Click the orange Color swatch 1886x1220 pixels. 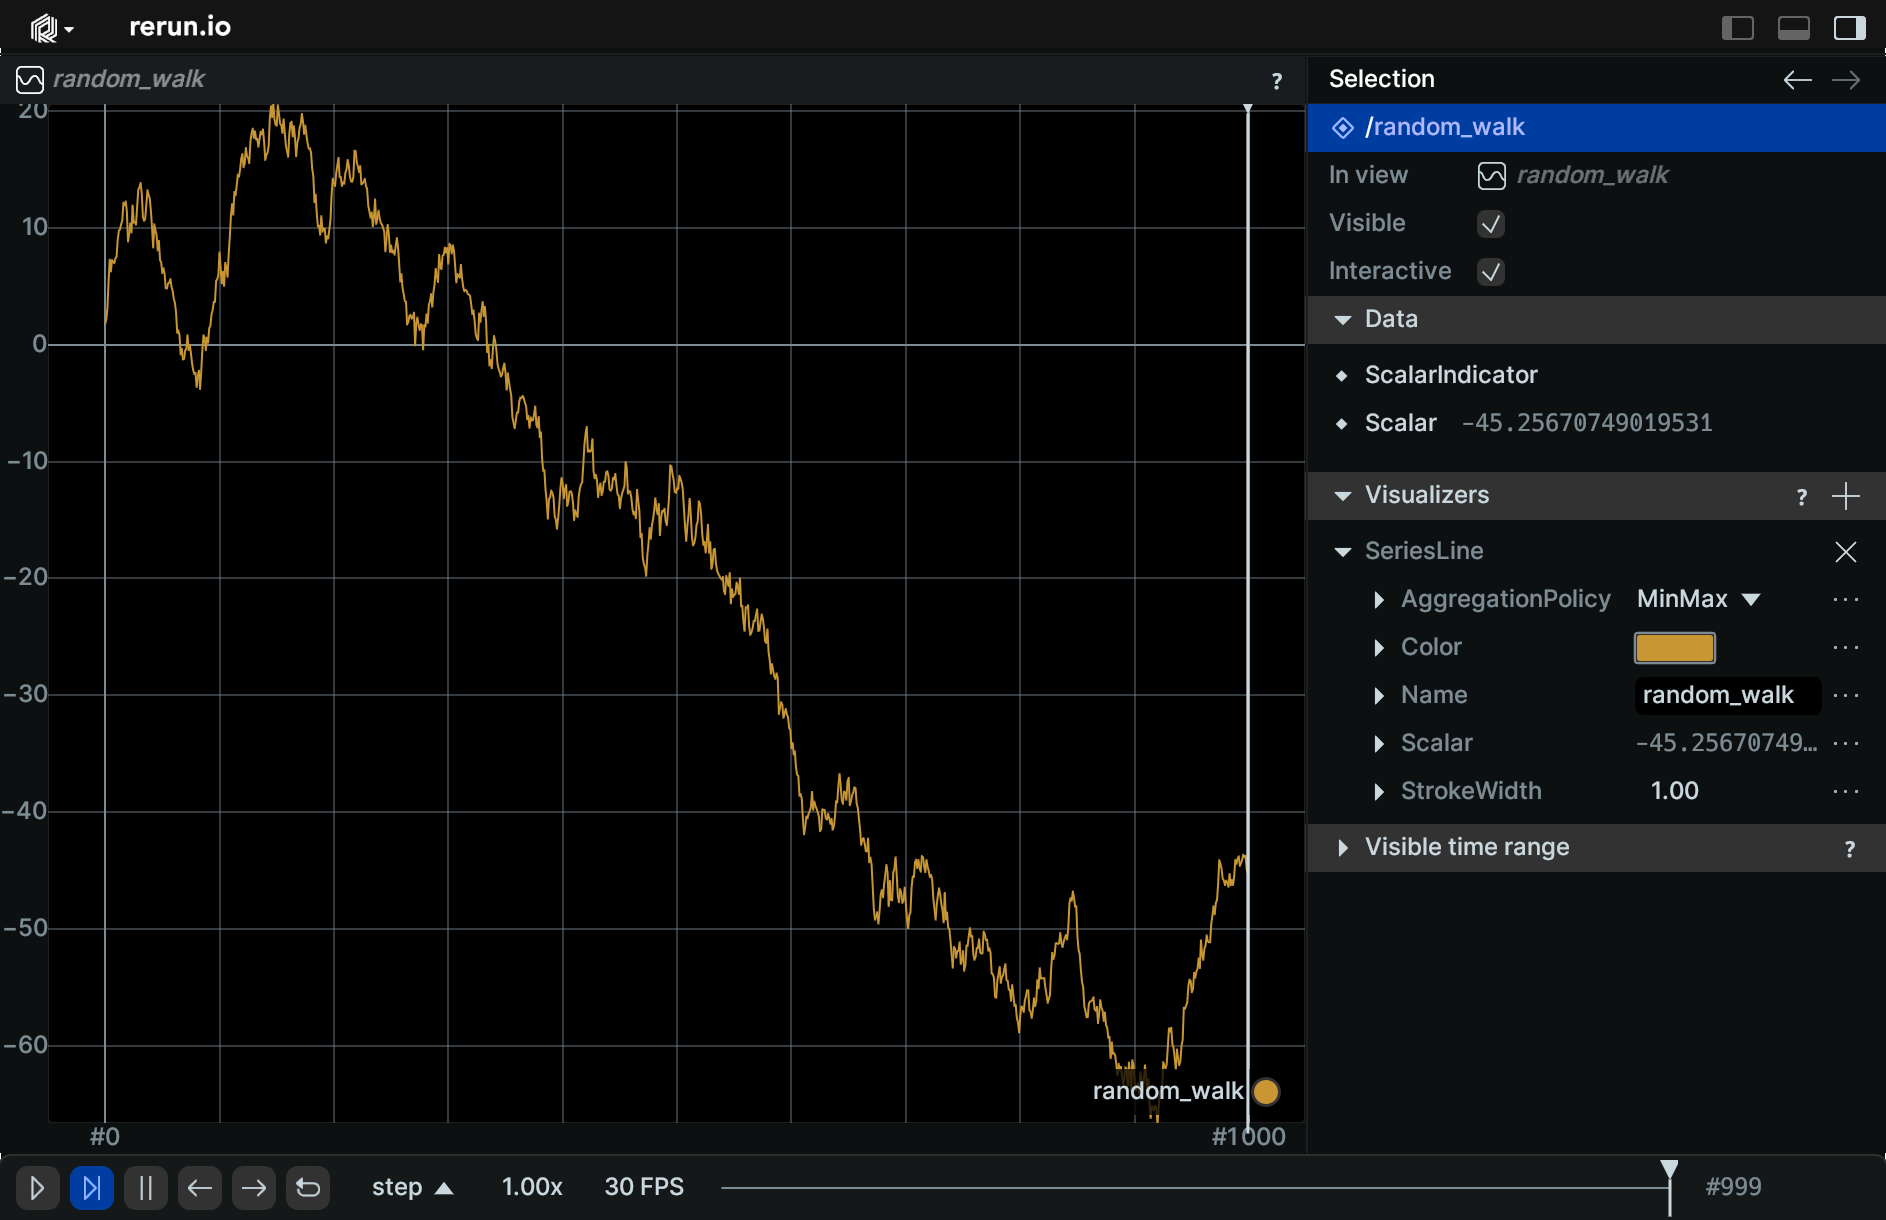1674,648
